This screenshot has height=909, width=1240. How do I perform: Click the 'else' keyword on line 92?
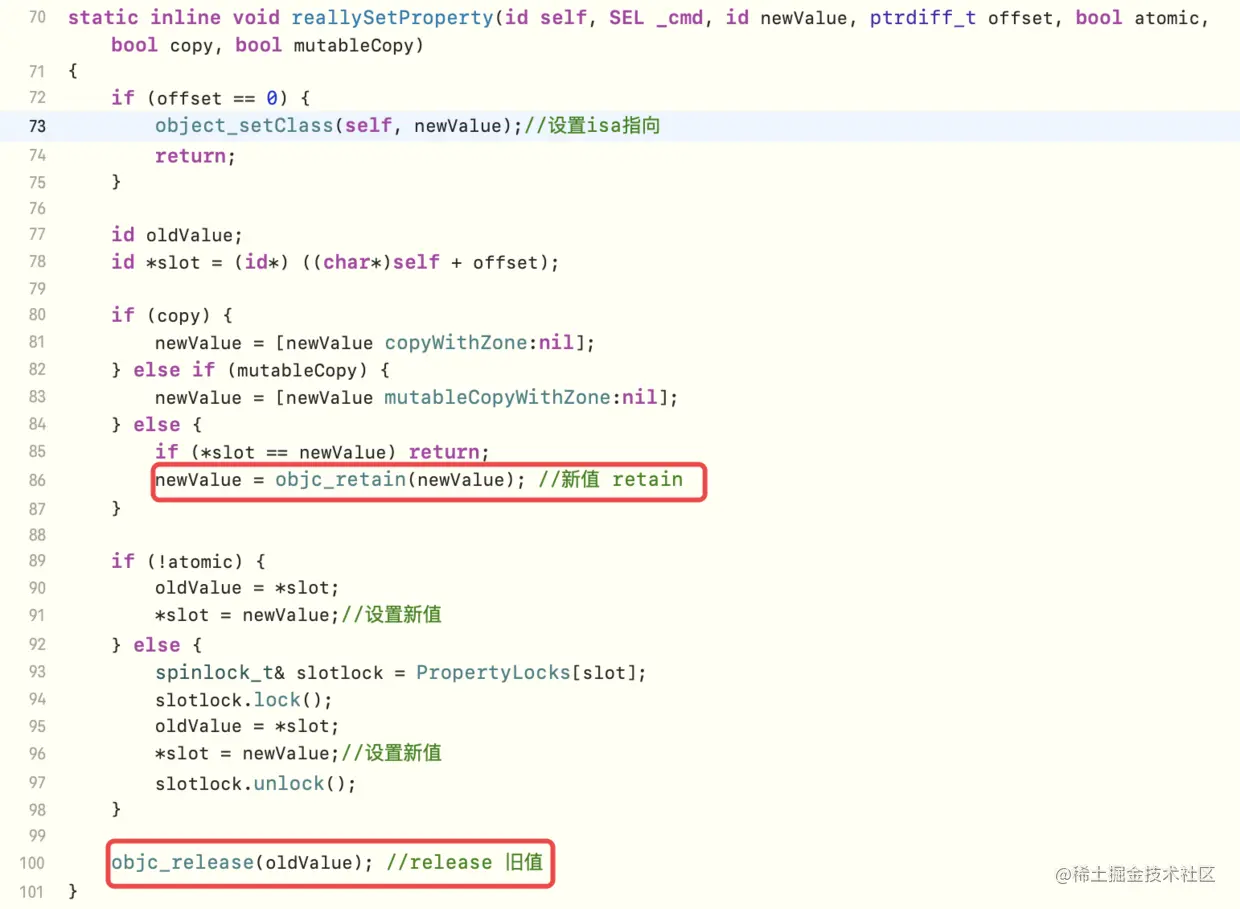tap(157, 646)
